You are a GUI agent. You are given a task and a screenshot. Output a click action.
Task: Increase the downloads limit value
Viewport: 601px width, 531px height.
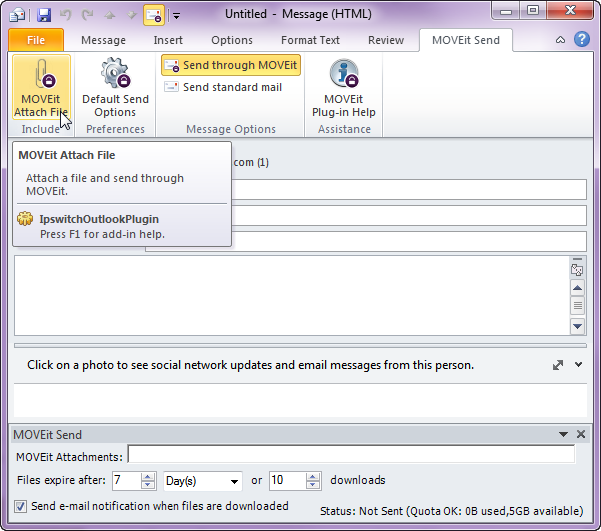(x=313, y=477)
